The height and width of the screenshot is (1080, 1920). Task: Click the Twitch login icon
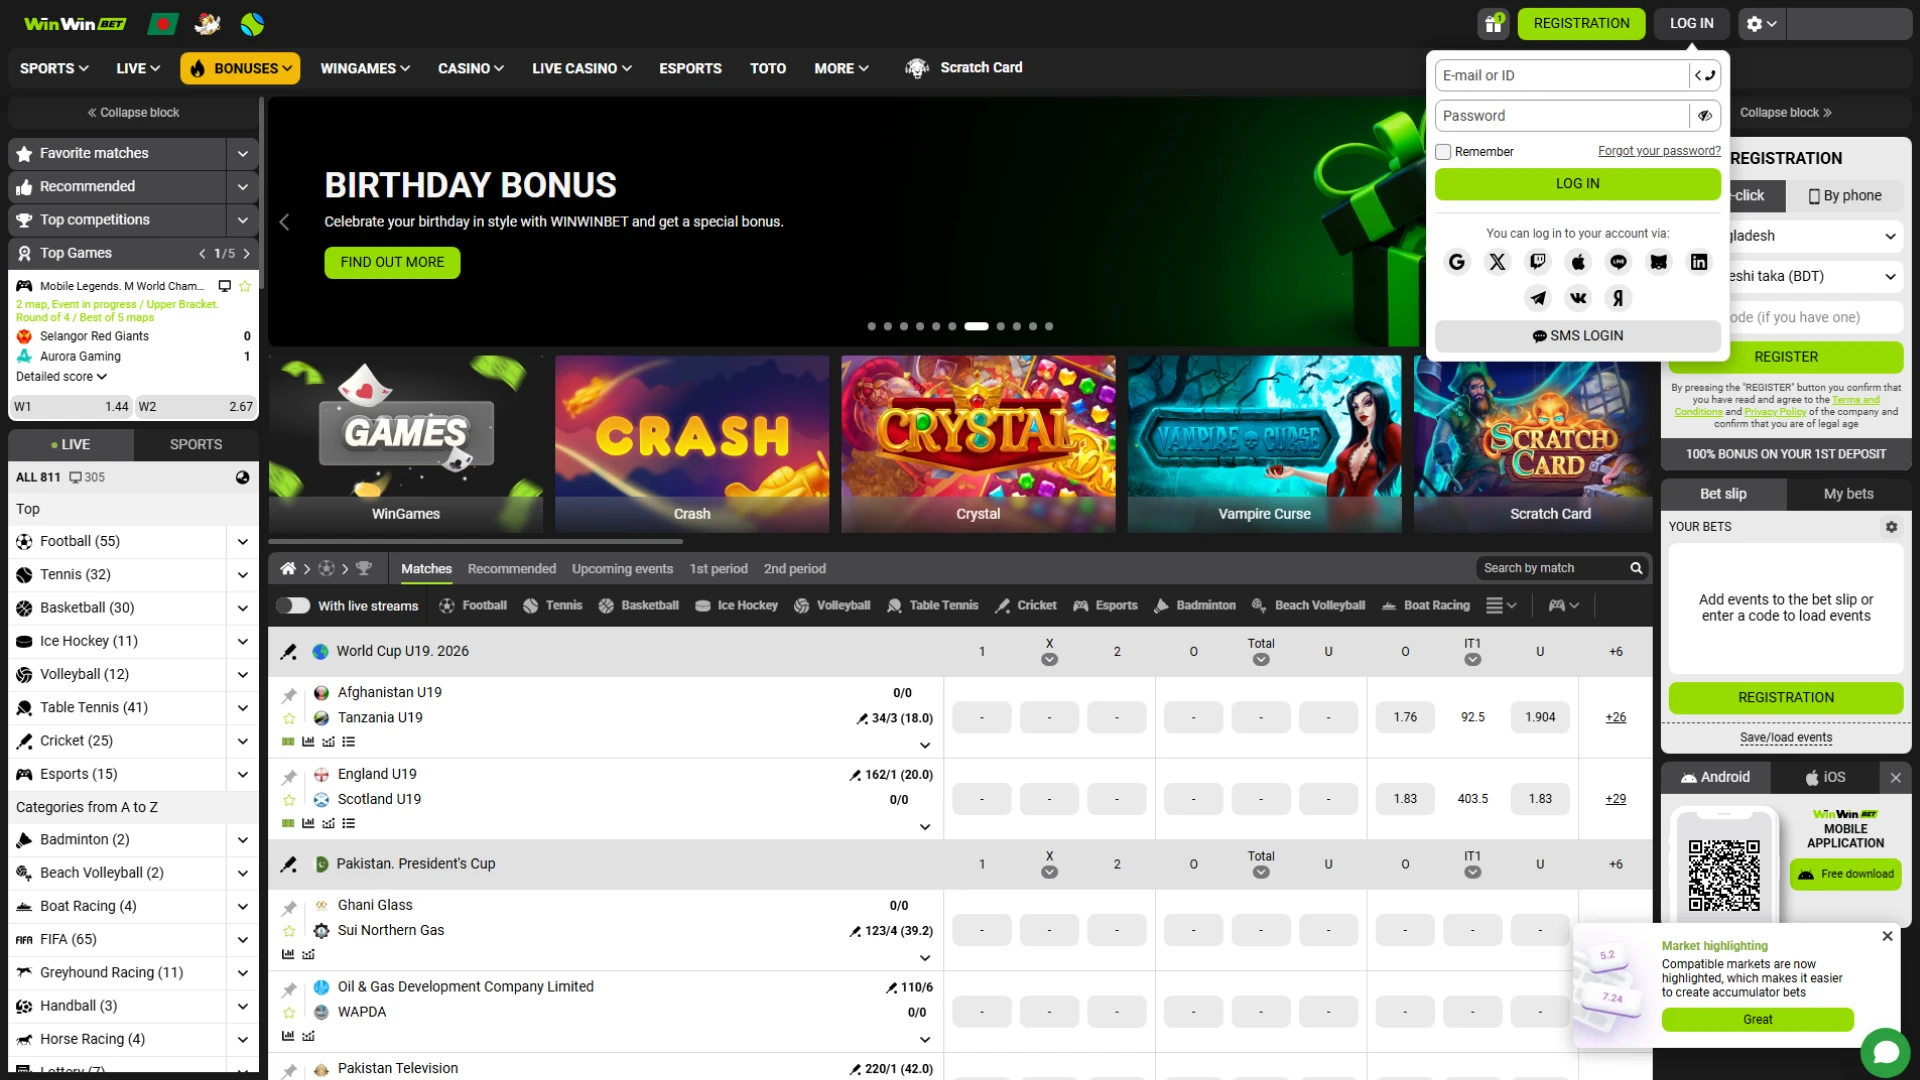[x=1537, y=262]
